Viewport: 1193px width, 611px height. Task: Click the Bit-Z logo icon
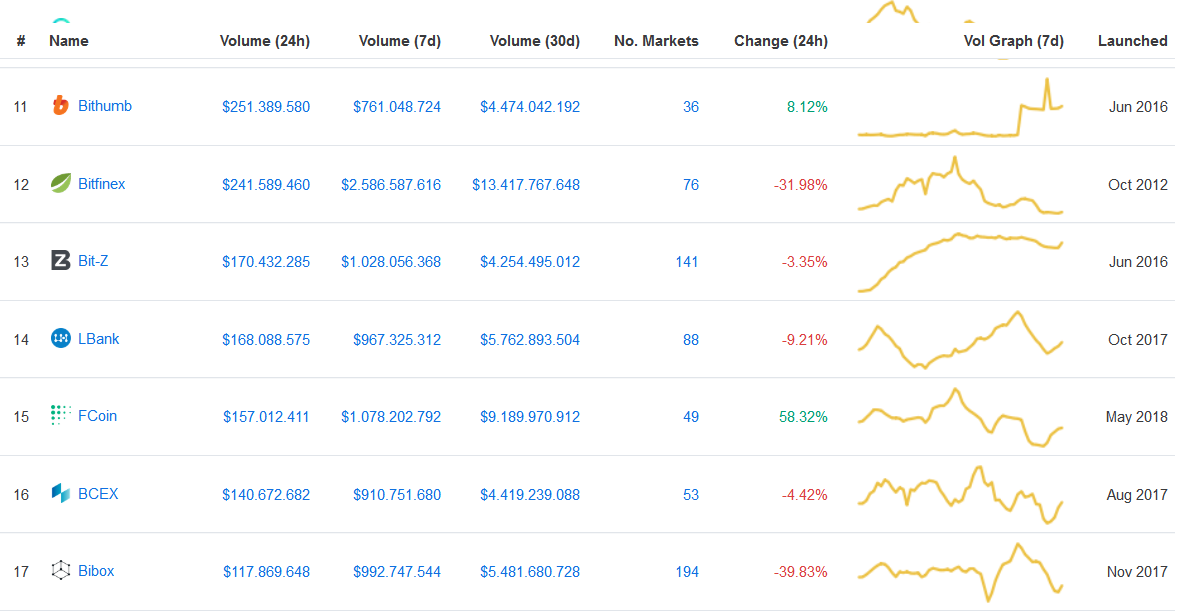(60, 261)
